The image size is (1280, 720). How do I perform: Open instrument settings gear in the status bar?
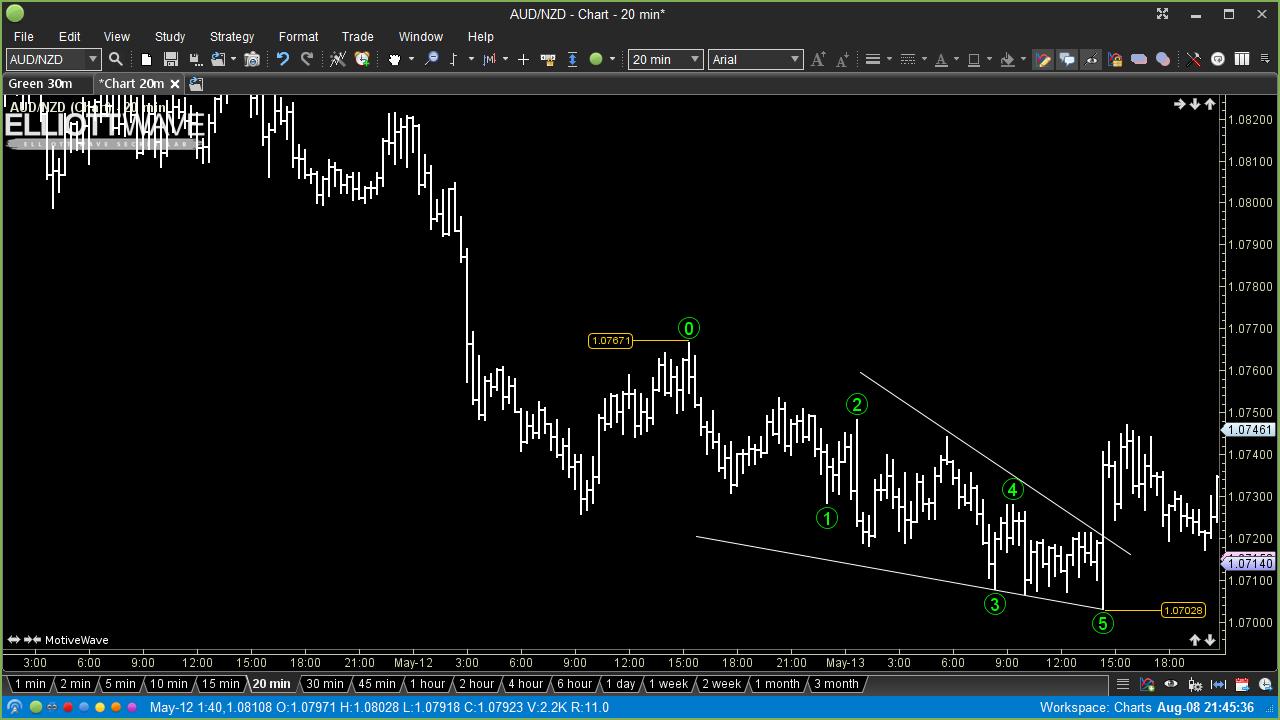(x=1195, y=684)
